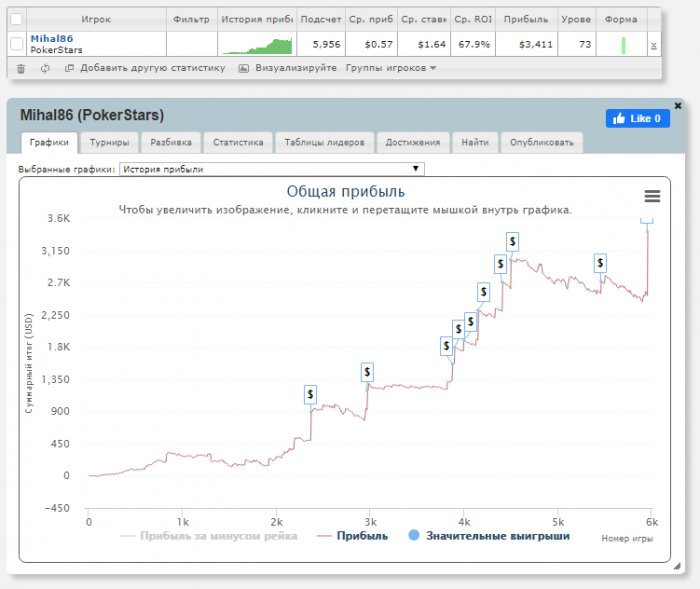The height and width of the screenshot is (589, 700).
Task: Click the highest dollar marker near 4.5k games
Action: [512, 241]
